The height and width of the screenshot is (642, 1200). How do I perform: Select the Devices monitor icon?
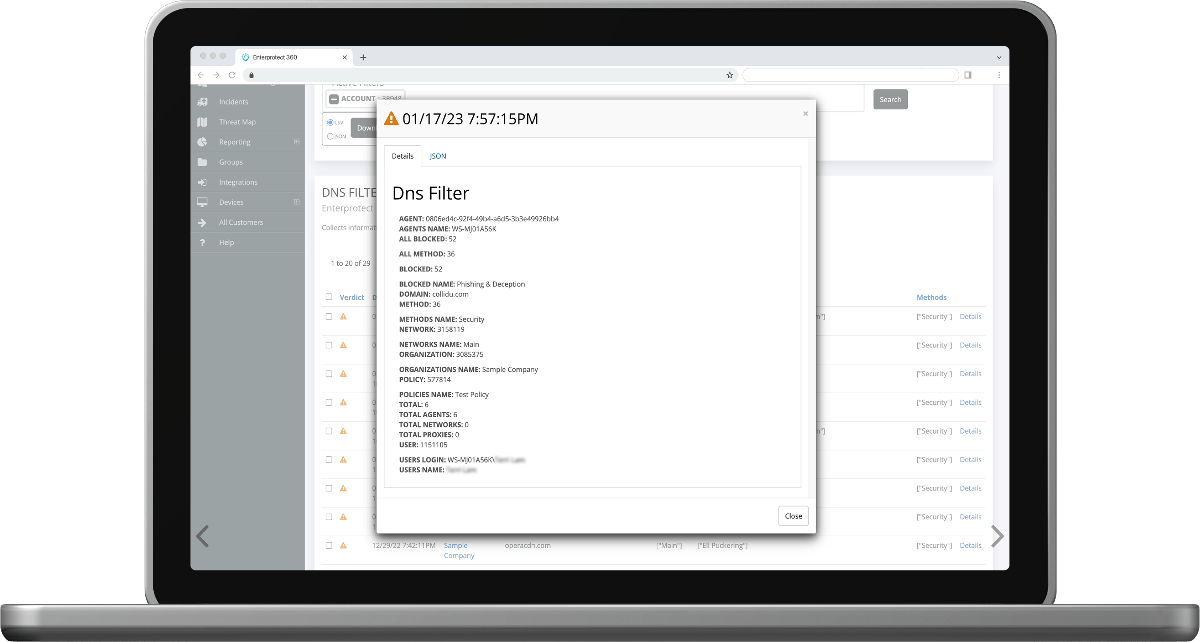click(x=204, y=202)
